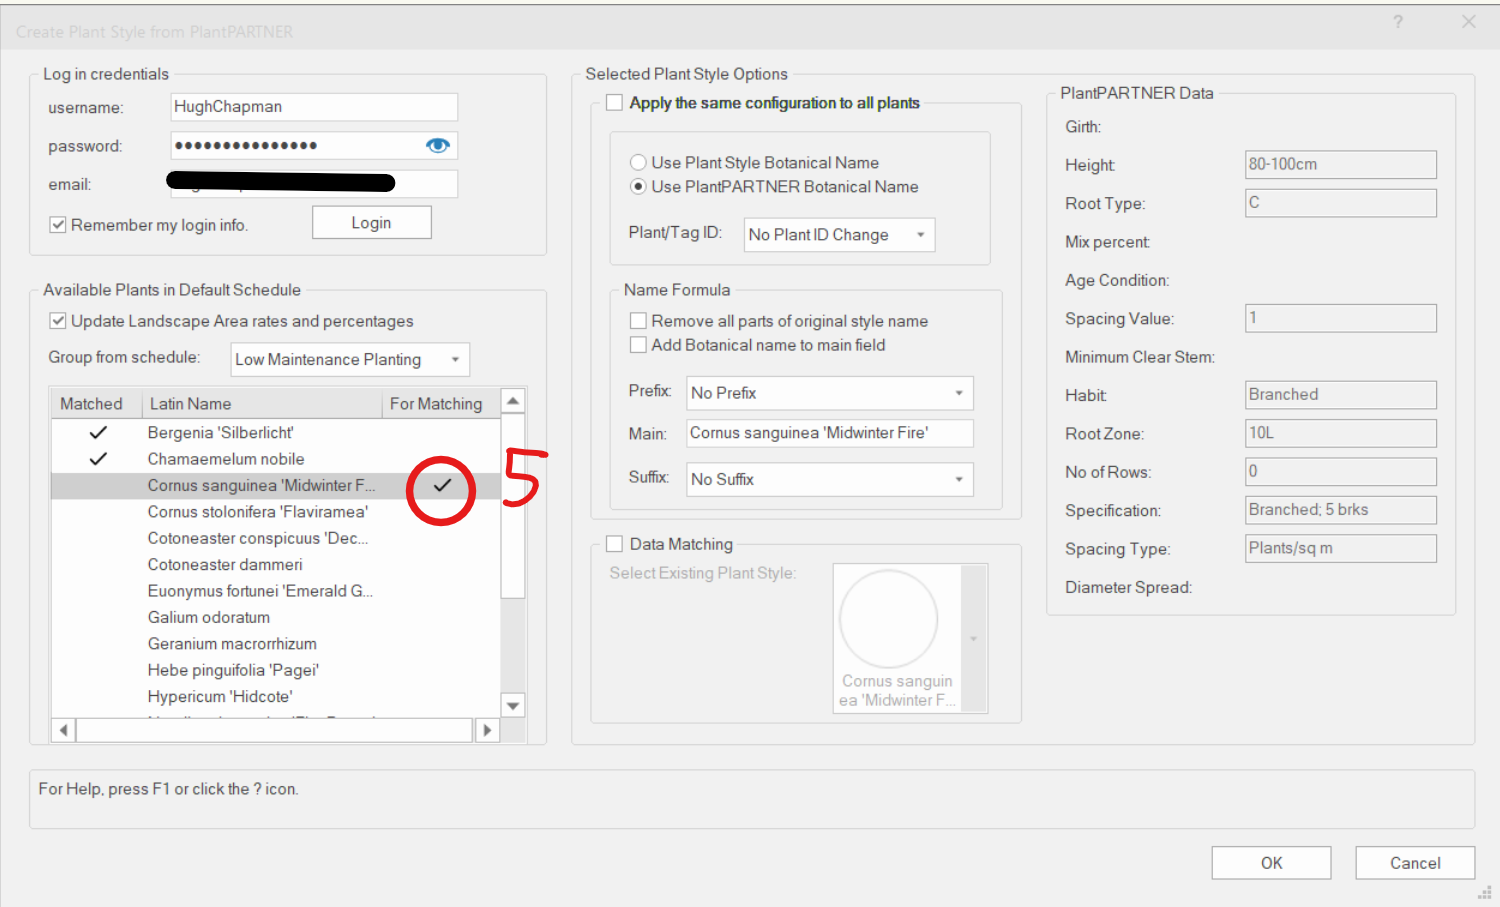Open the Prefix dropdown
This screenshot has height=907, width=1500.
click(x=830, y=393)
